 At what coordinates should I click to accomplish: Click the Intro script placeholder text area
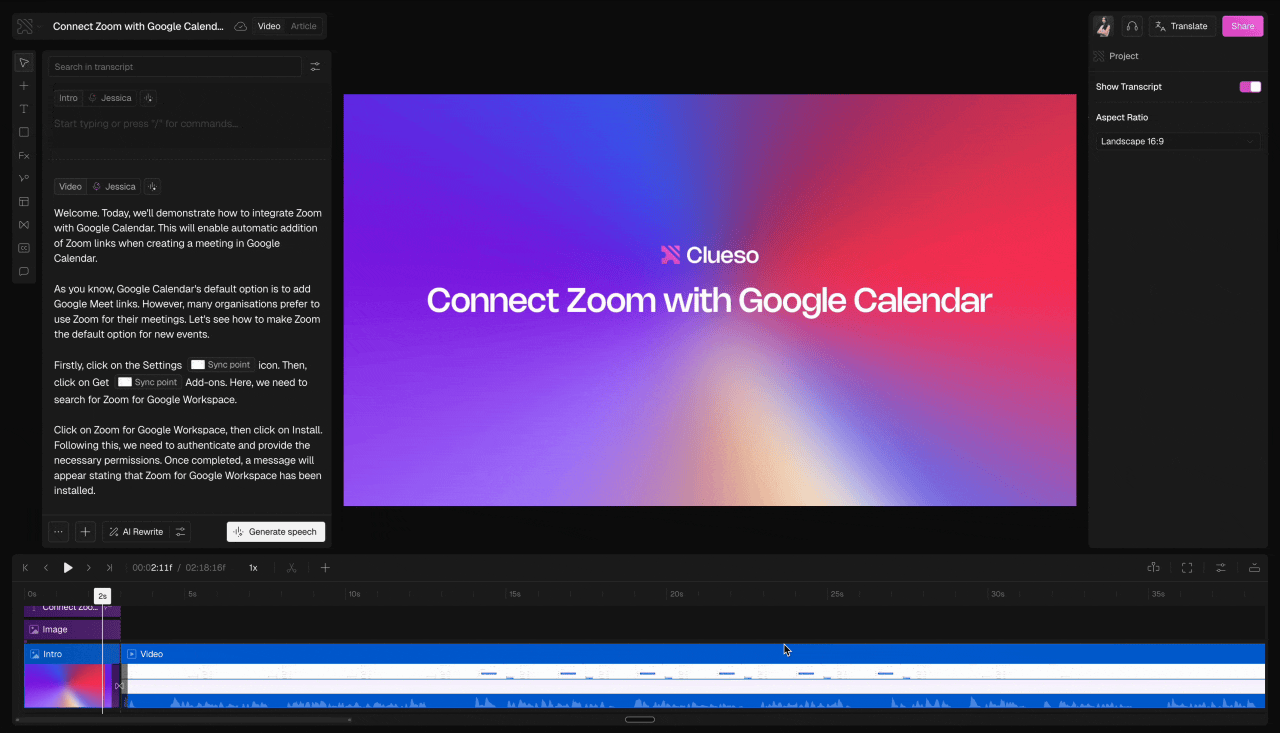point(146,124)
